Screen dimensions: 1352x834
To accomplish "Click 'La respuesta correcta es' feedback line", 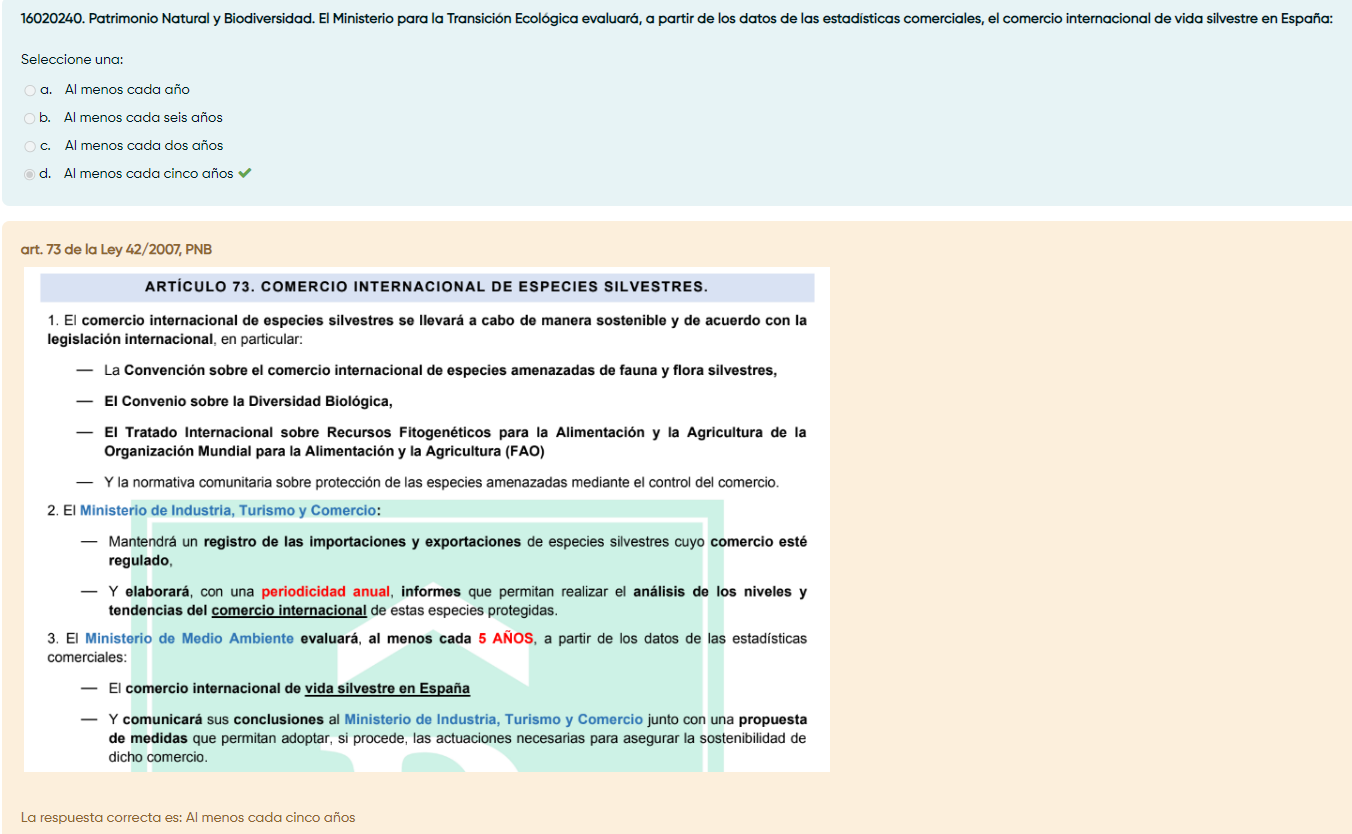I will pyautogui.click(x=188, y=817).
